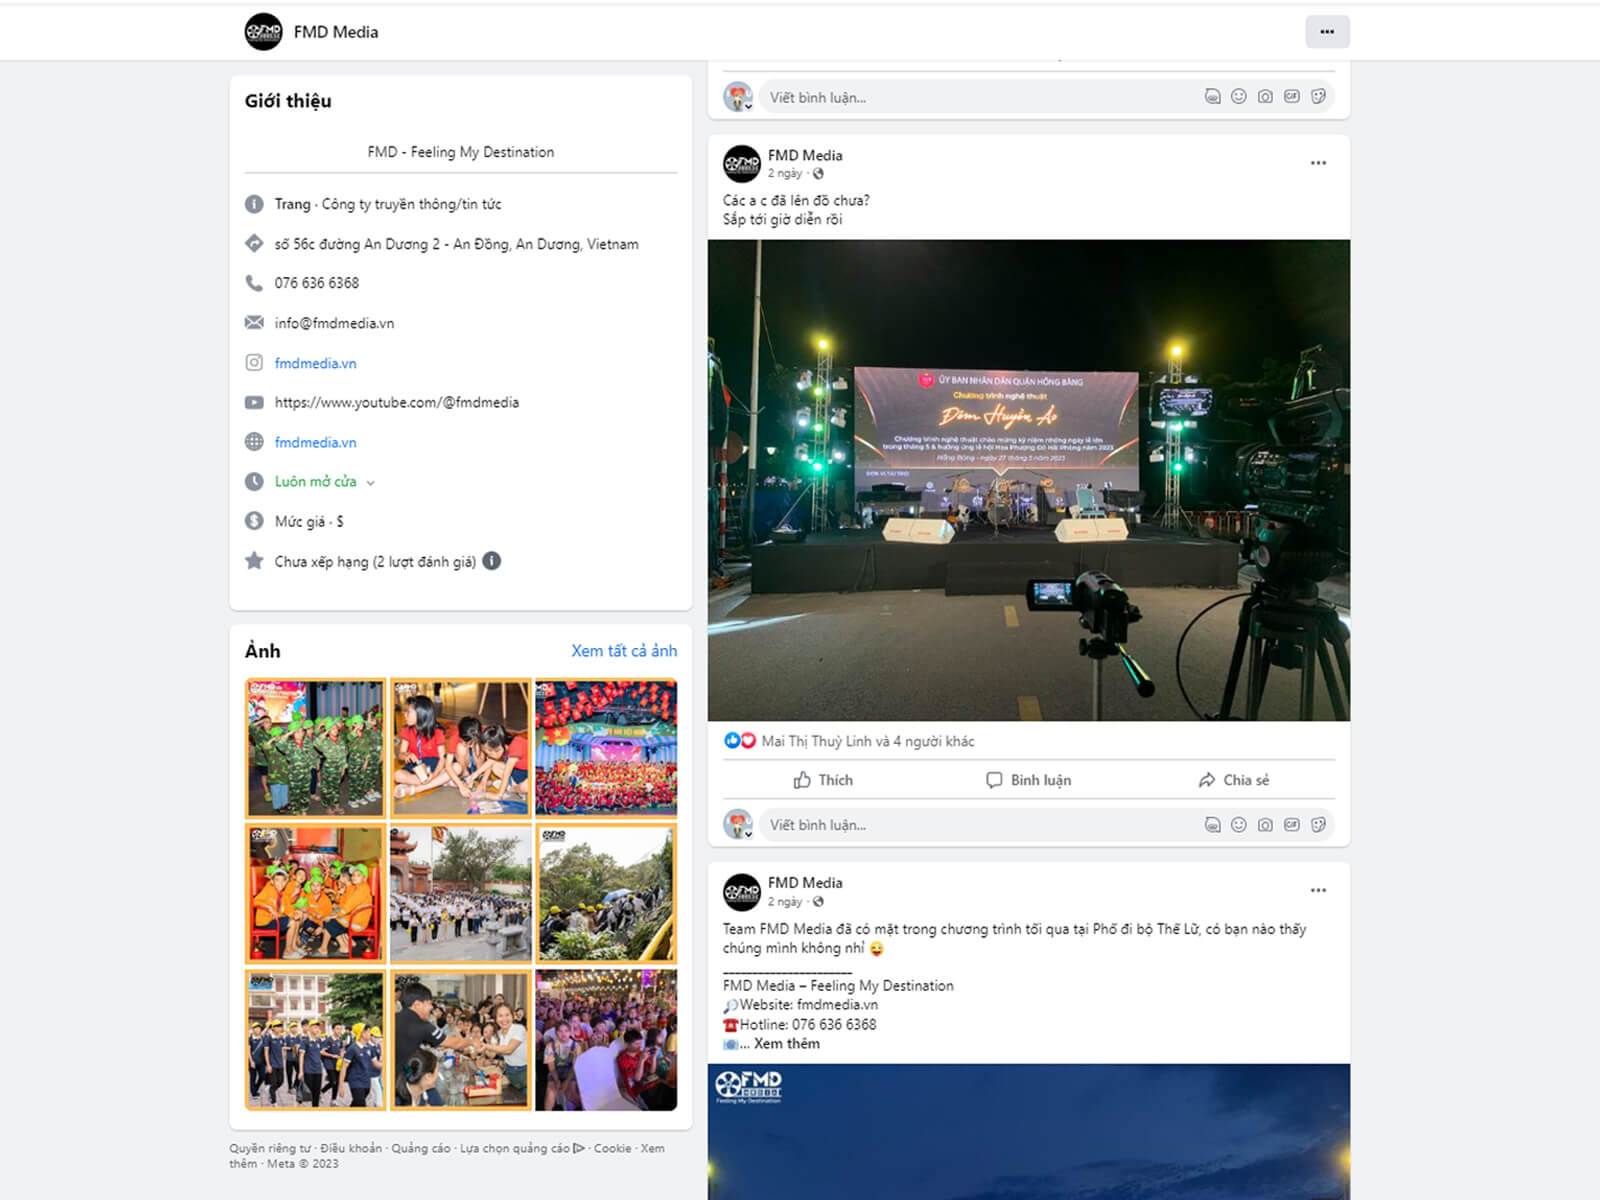This screenshot has width=1600, height=1200.
Task: Open reactions list 'Mai Thị Thuỳ Linh và 4 người khác'
Action: [x=868, y=741]
